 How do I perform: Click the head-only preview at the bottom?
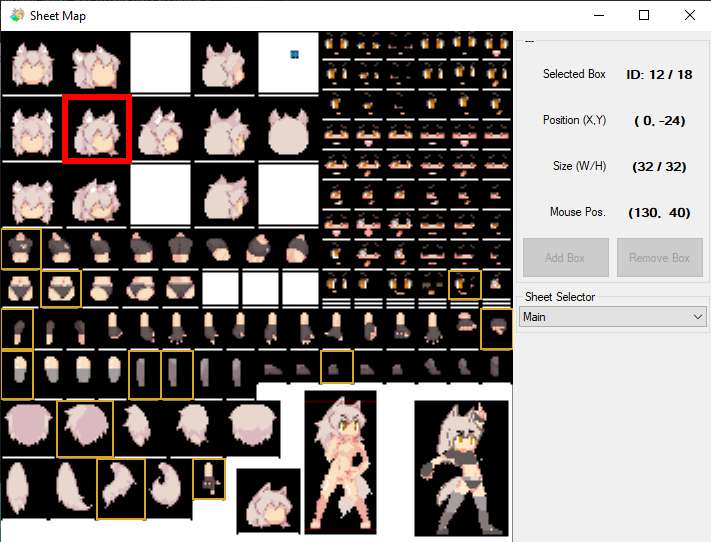click(x=268, y=501)
